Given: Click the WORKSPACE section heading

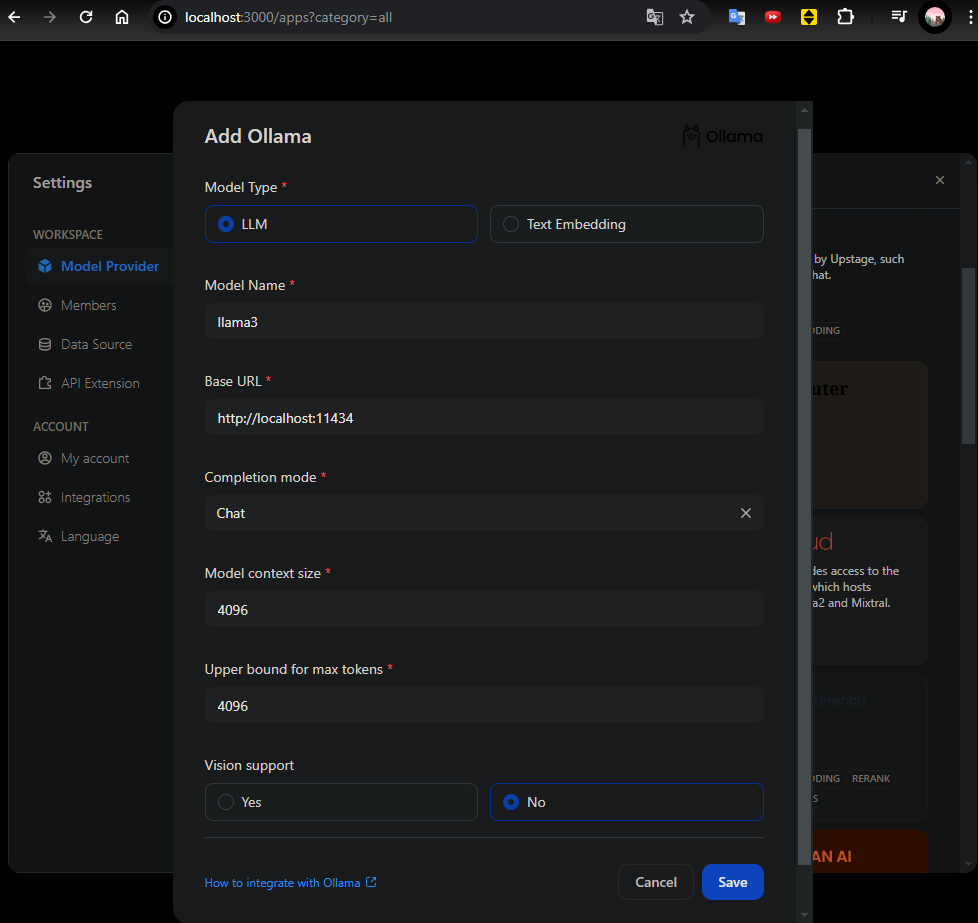Looking at the screenshot, I should click(x=67, y=234).
